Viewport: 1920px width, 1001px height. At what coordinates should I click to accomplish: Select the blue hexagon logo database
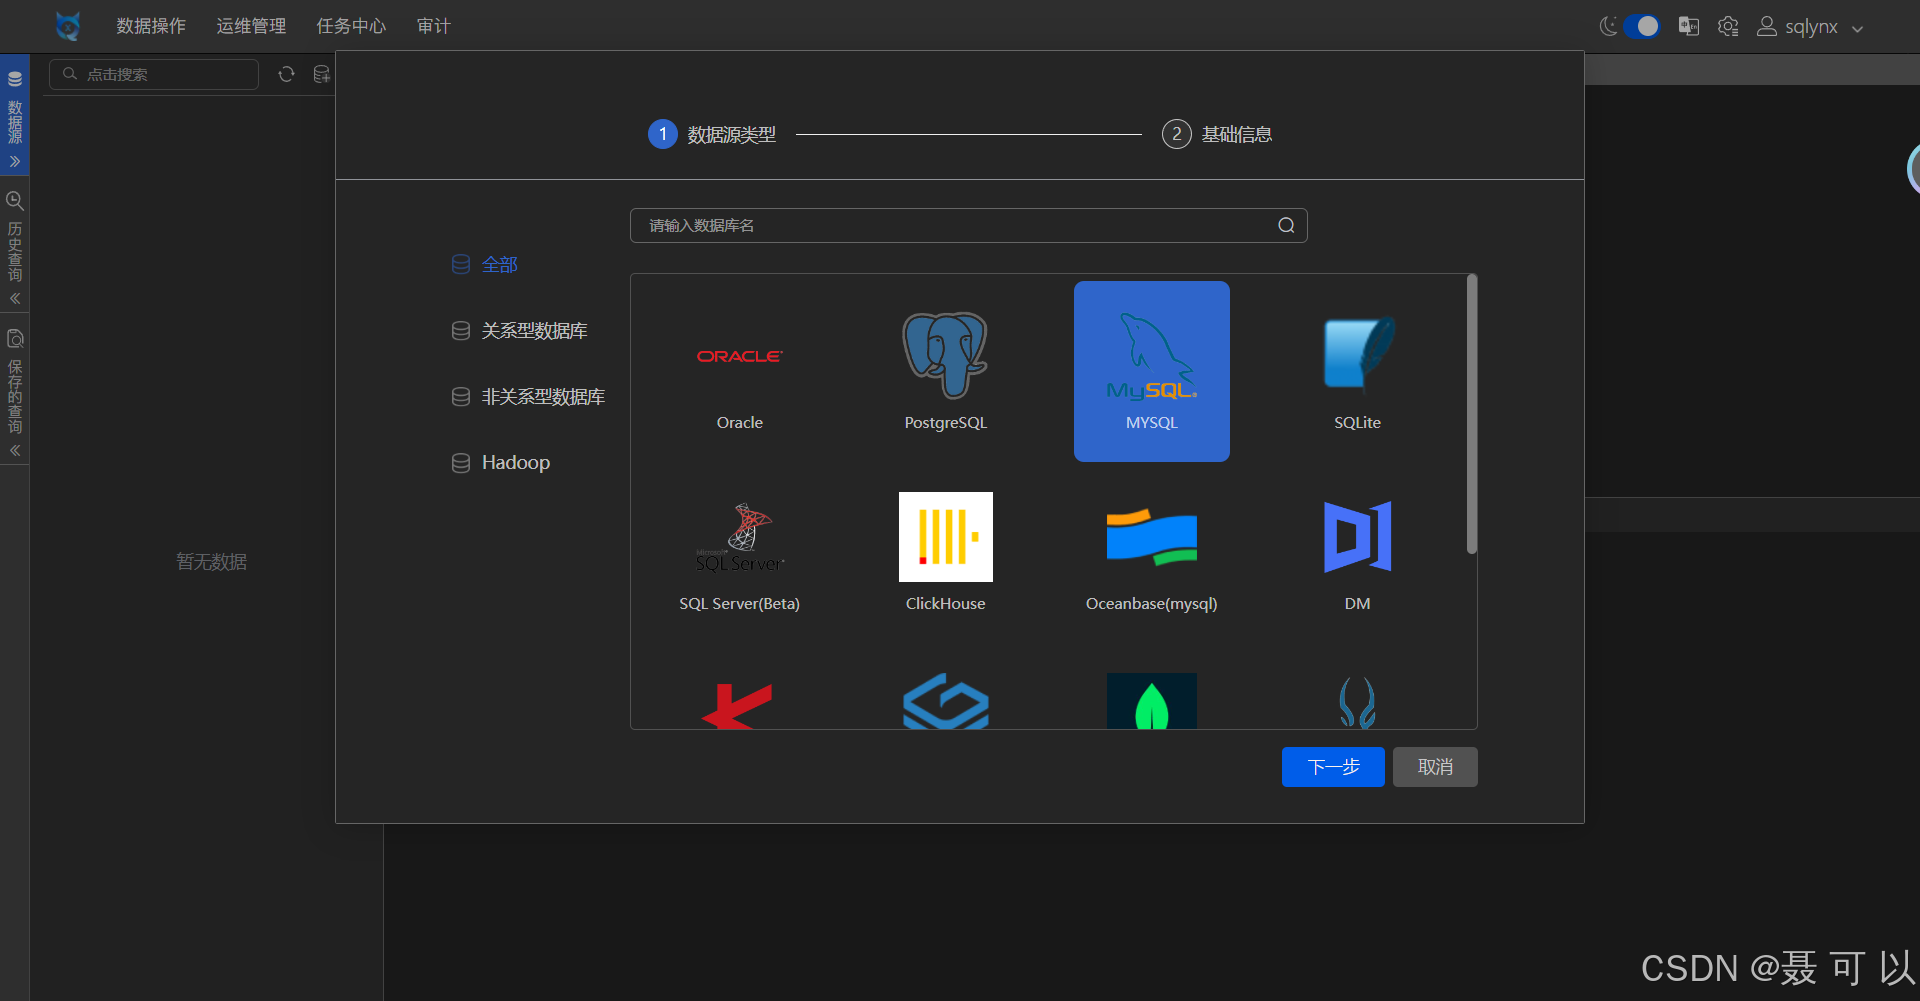[x=945, y=702]
